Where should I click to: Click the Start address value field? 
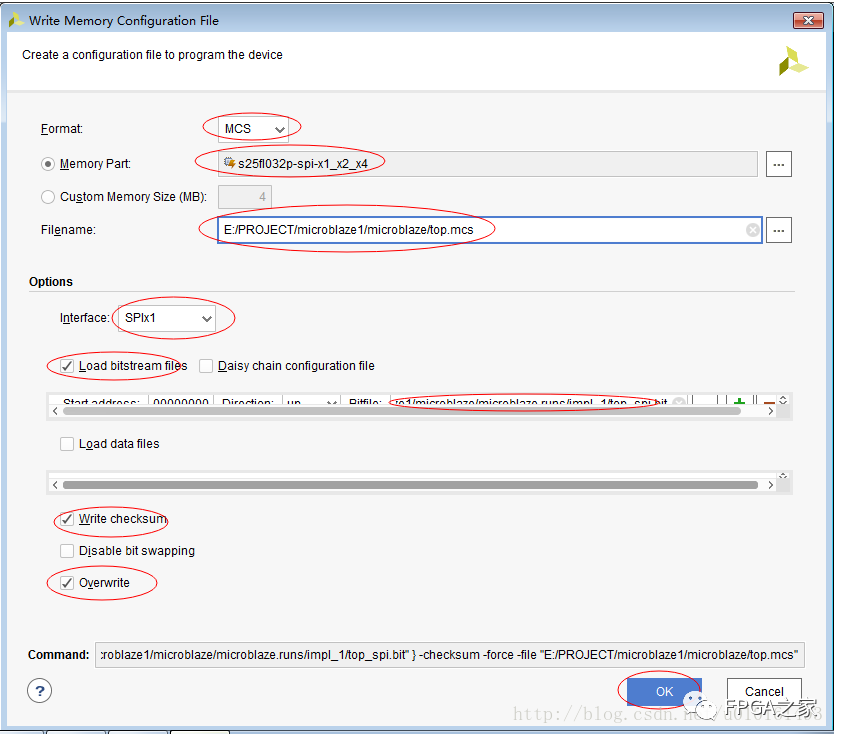click(x=181, y=401)
